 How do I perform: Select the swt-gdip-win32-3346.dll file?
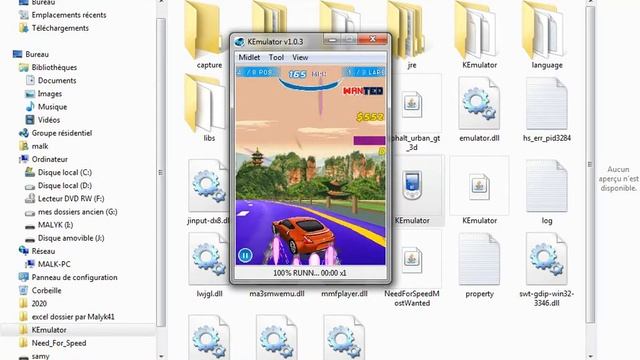[x=547, y=269]
